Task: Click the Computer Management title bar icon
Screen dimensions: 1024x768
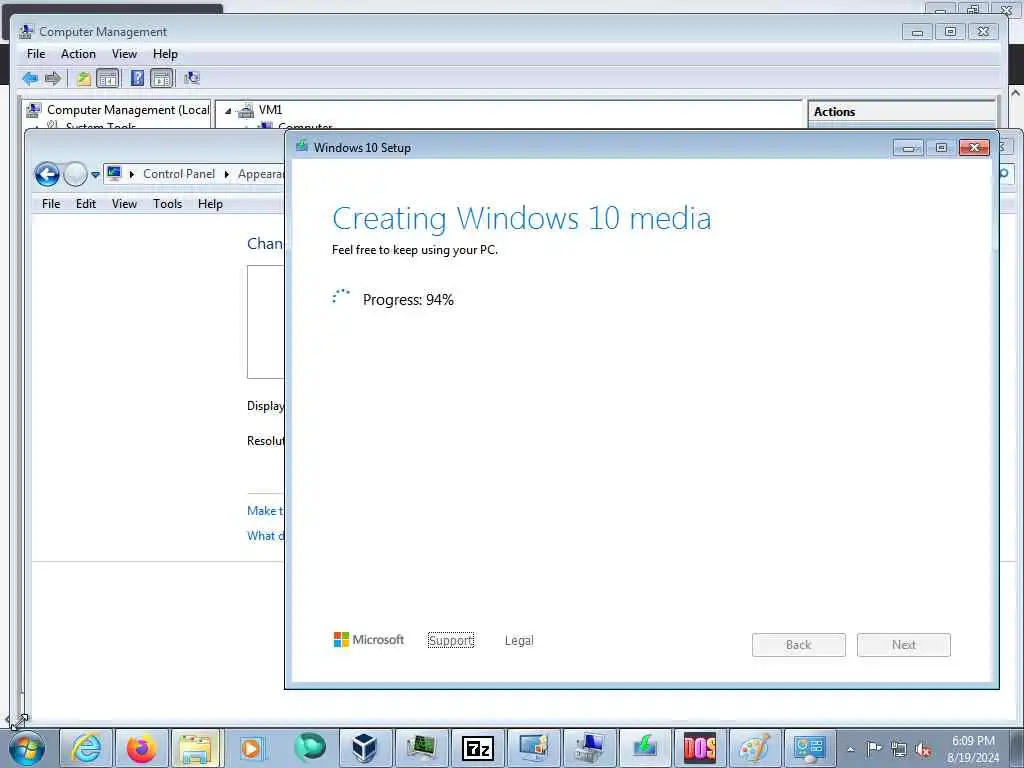Action: click(26, 31)
